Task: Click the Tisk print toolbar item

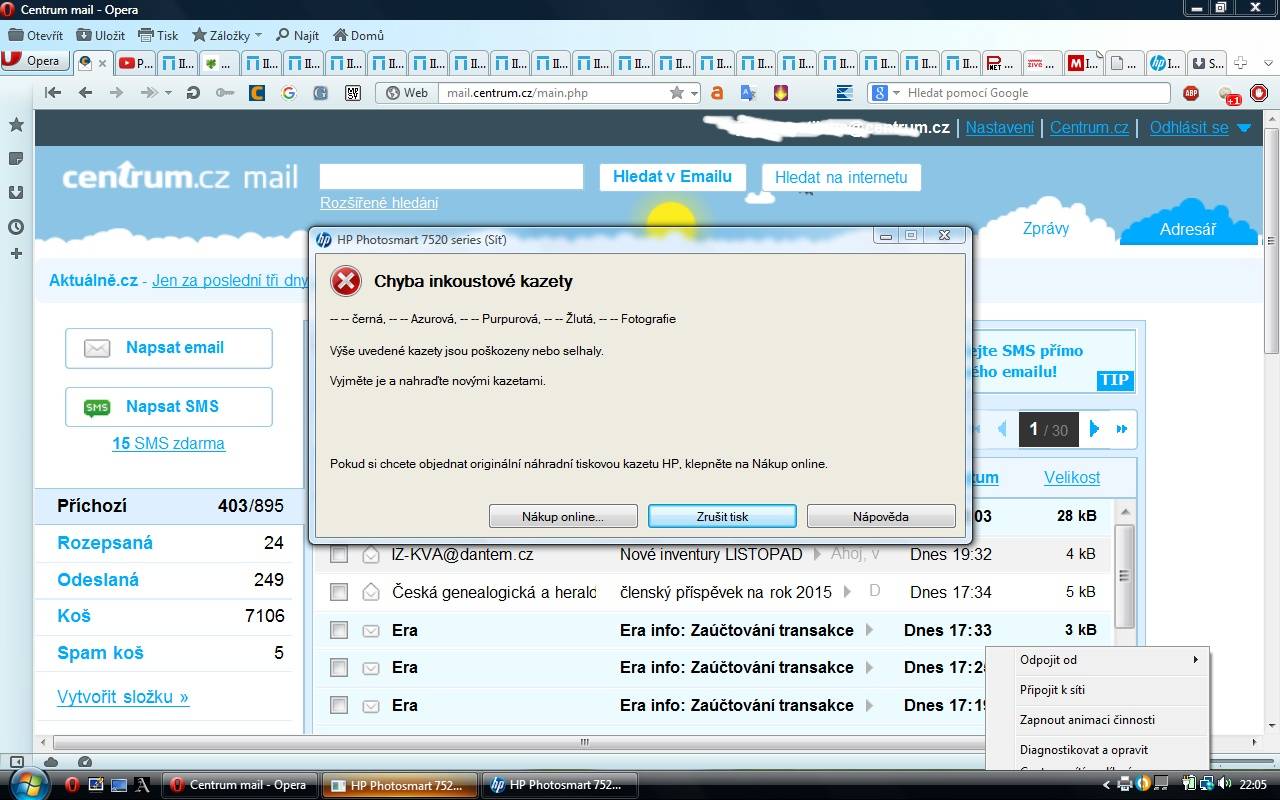Action: point(158,35)
